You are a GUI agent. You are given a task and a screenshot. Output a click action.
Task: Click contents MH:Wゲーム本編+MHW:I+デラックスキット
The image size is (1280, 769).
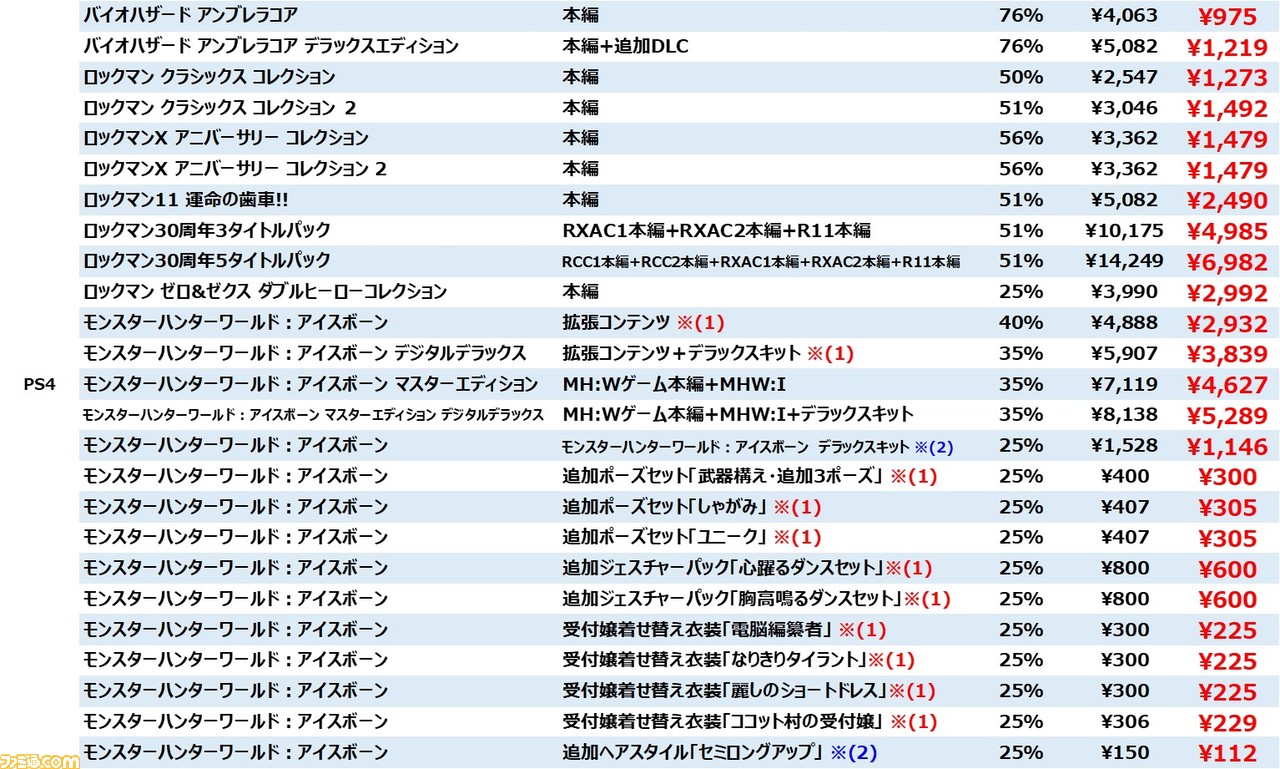pos(738,415)
